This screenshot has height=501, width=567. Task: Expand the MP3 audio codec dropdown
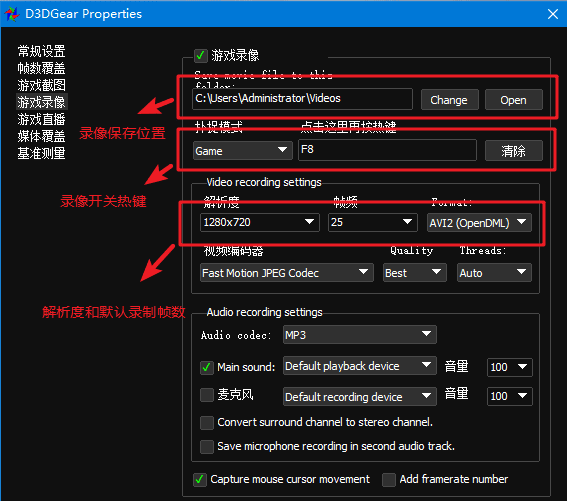point(359,335)
